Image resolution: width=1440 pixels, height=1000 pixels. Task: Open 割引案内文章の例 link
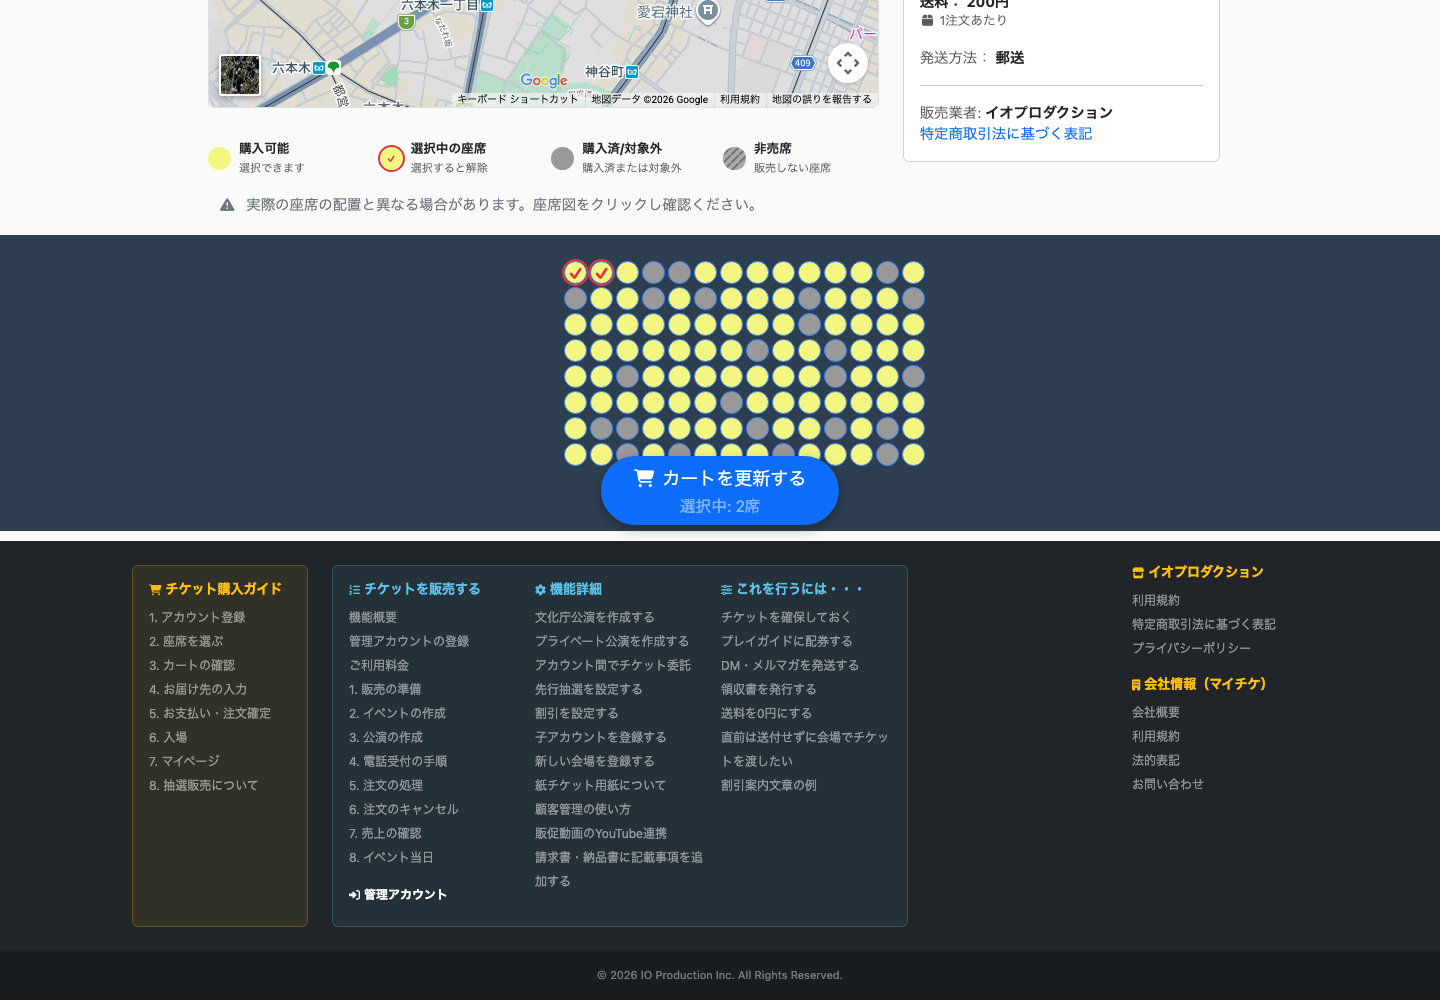click(x=769, y=786)
